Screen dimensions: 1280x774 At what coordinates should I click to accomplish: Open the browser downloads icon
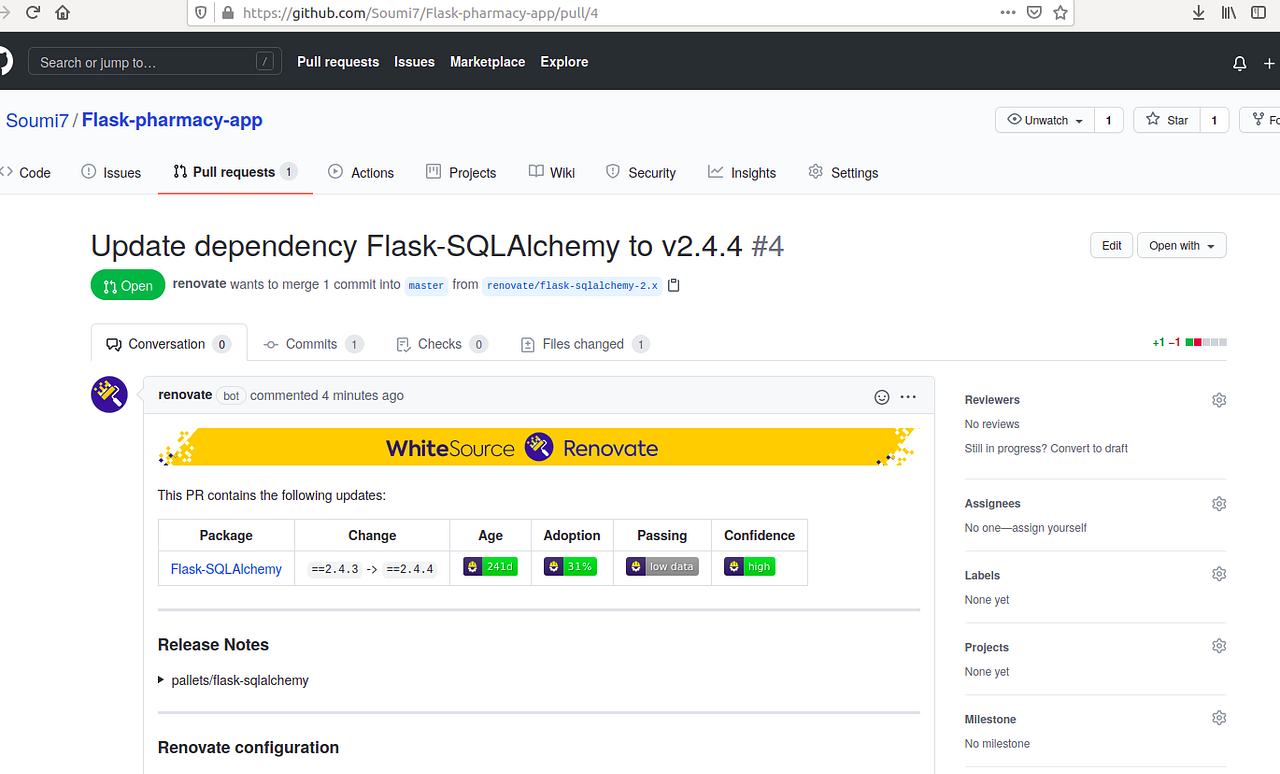[x=1198, y=13]
